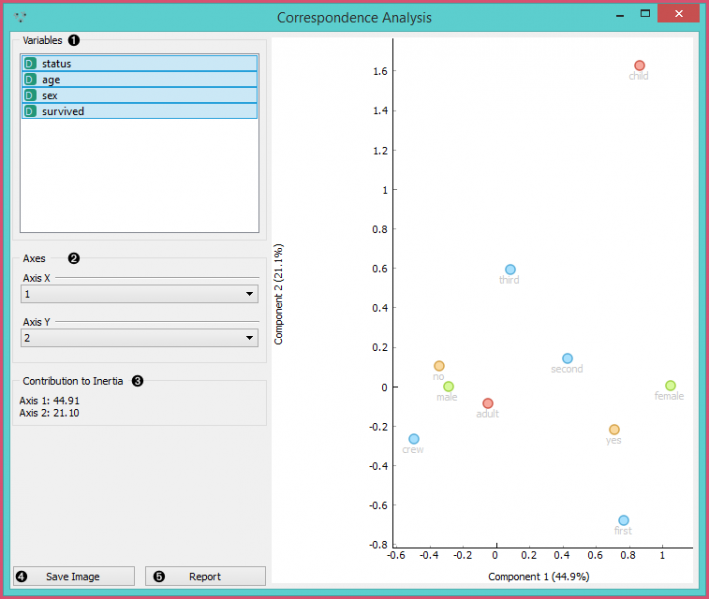The height and width of the screenshot is (599, 709).
Task: Click the blue first data point
Action: (623, 520)
